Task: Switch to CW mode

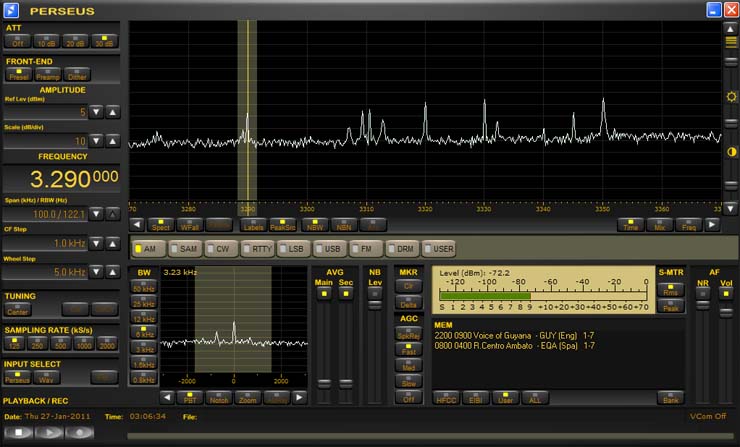Action: coord(221,249)
